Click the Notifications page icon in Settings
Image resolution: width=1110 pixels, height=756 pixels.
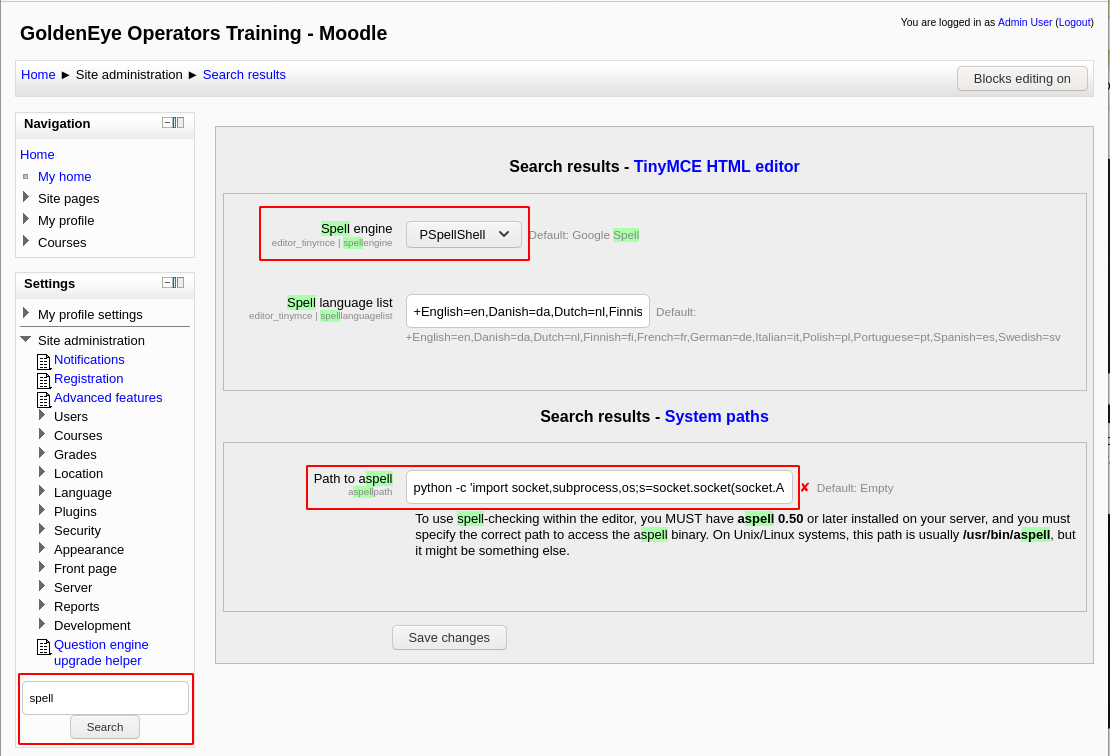pos(43,361)
